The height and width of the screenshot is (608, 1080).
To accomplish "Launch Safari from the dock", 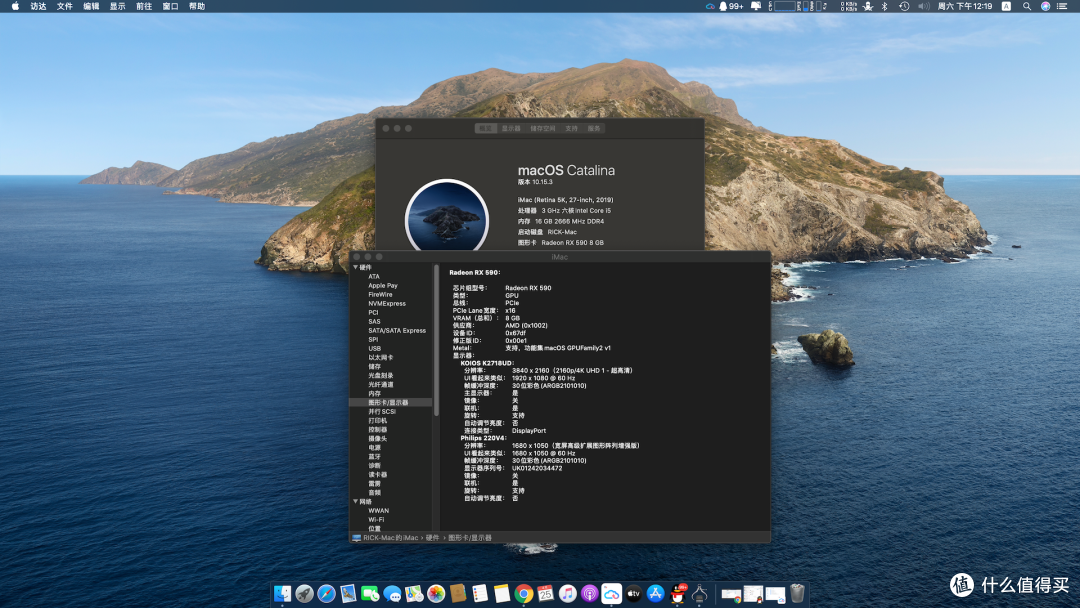I will (326, 593).
